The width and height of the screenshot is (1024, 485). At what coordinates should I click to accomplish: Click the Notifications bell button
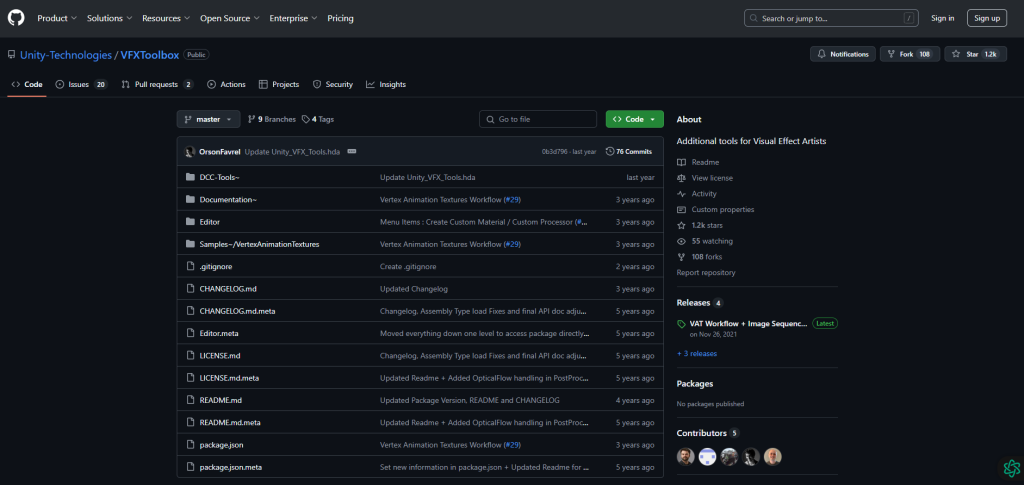tap(842, 54)
